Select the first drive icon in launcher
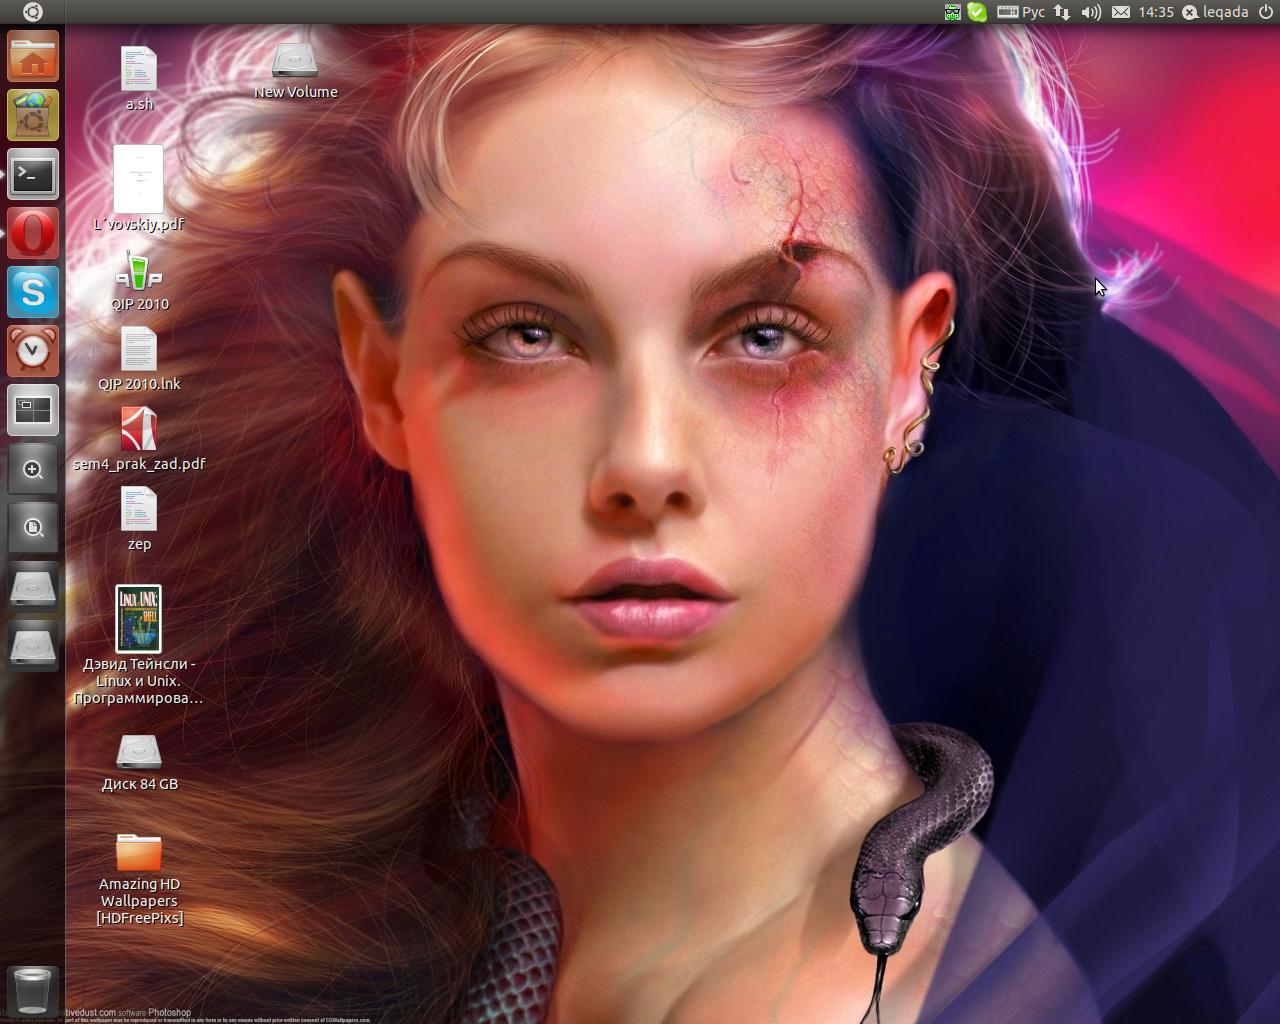 (33, 587)
